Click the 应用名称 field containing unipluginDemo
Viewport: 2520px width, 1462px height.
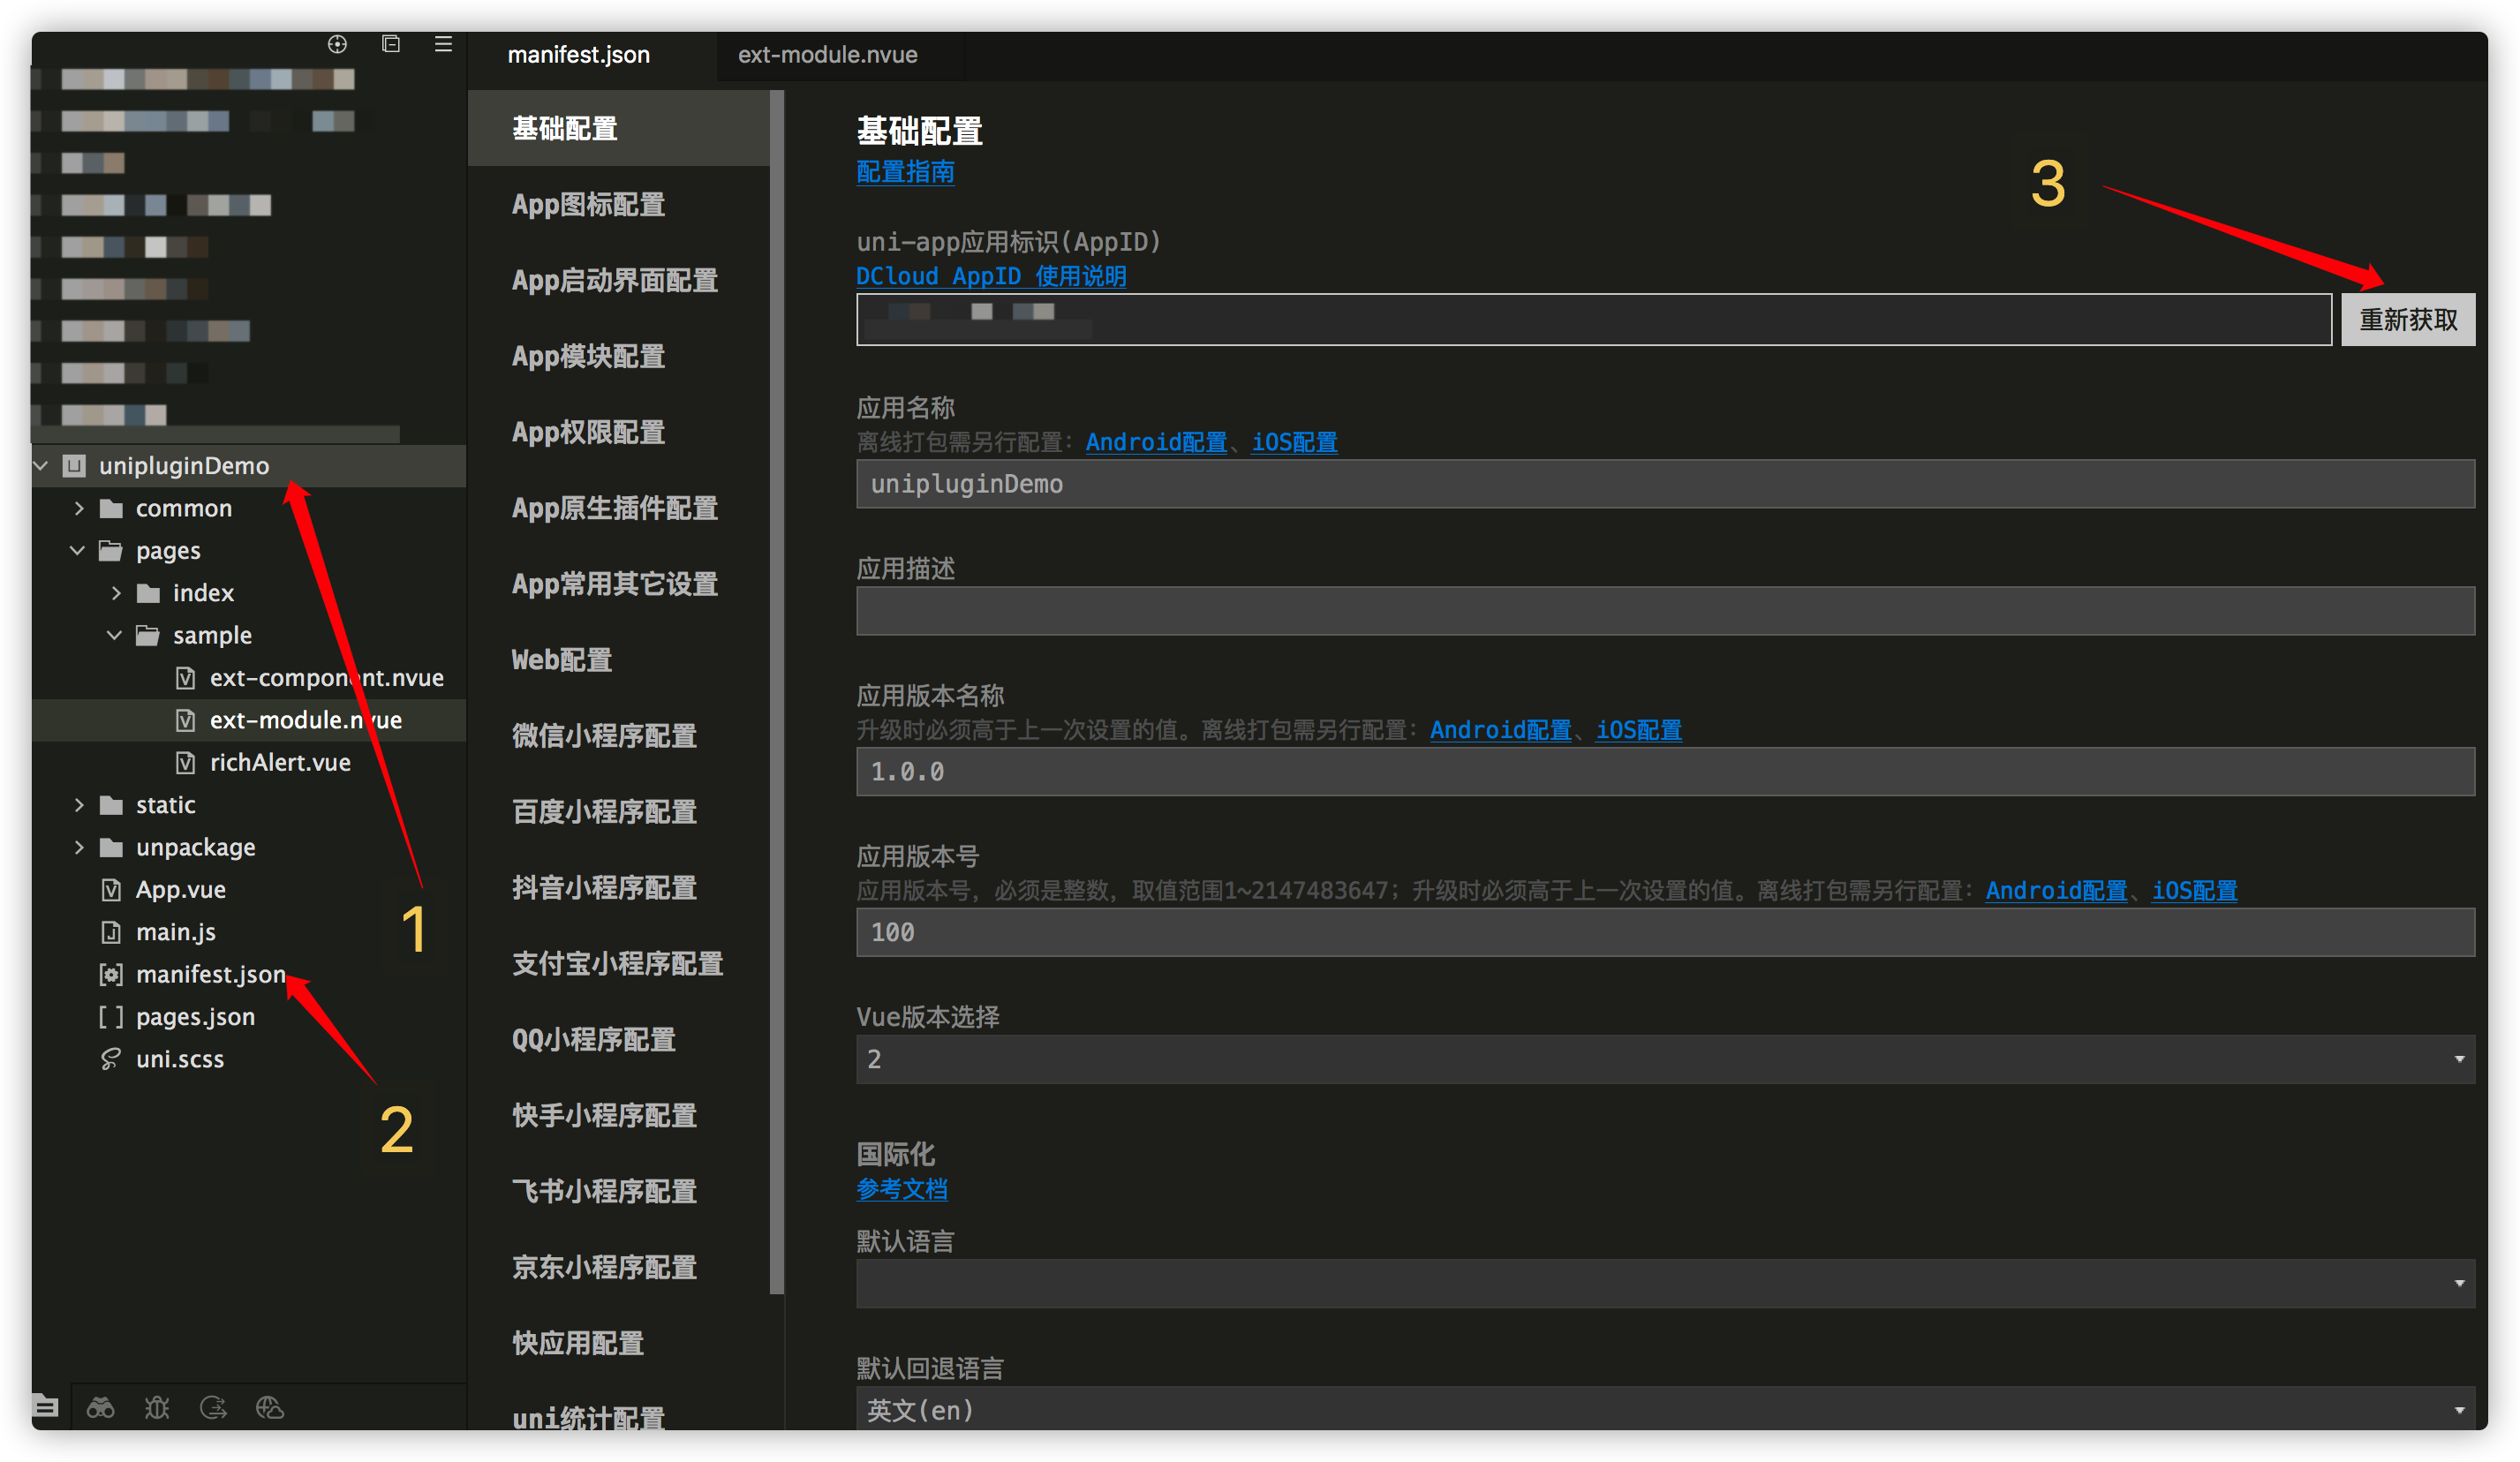tap(1665, 484)
